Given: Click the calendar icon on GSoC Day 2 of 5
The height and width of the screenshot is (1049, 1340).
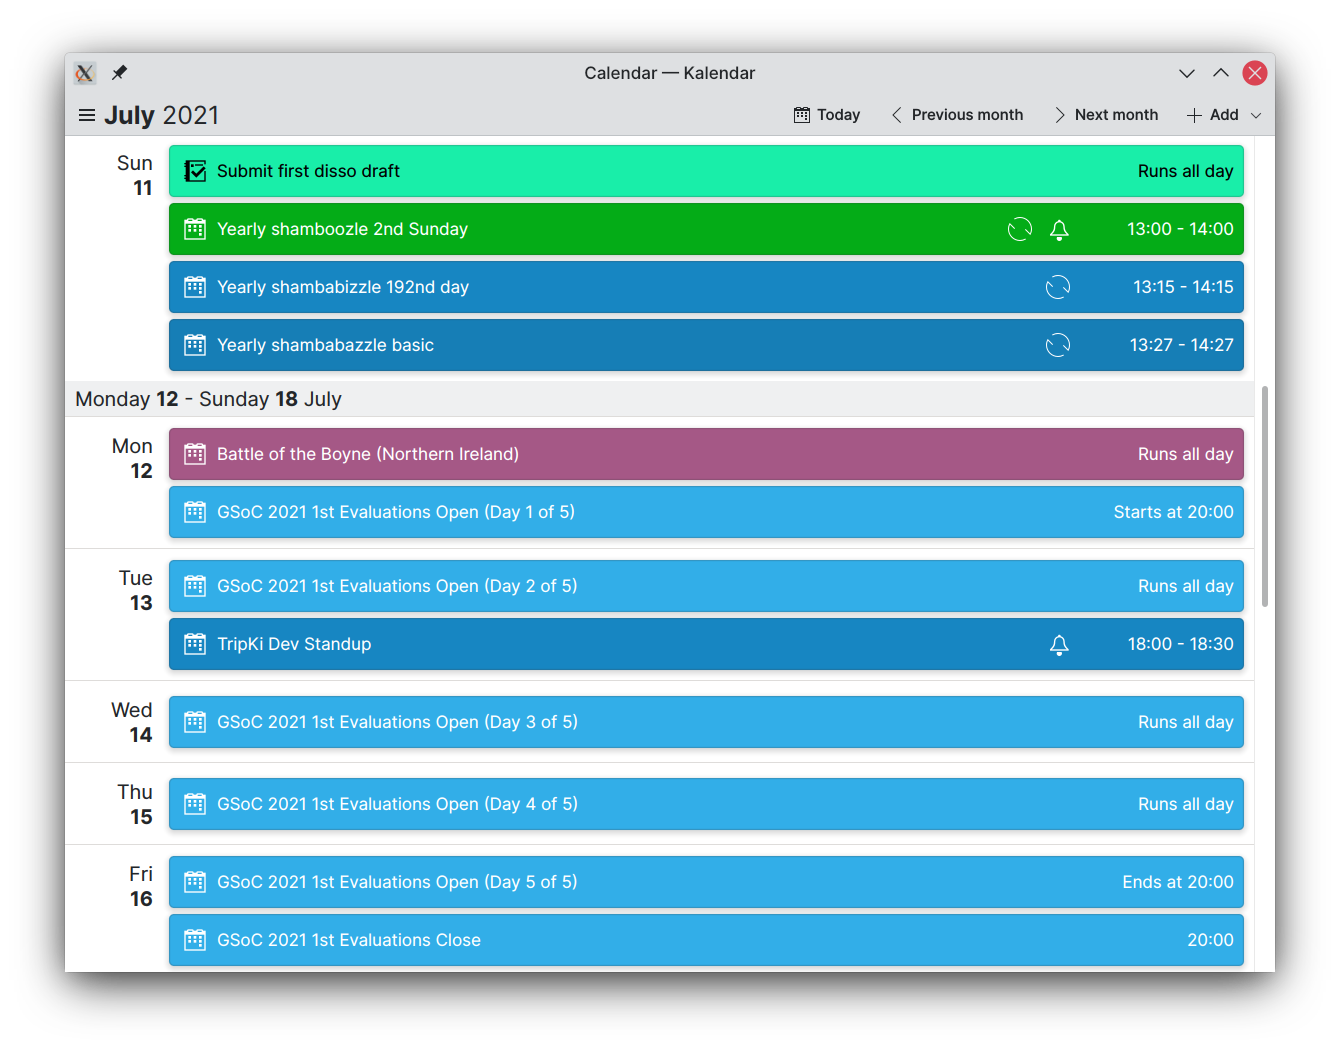Looking at the screenshot, I should point(195,586).
